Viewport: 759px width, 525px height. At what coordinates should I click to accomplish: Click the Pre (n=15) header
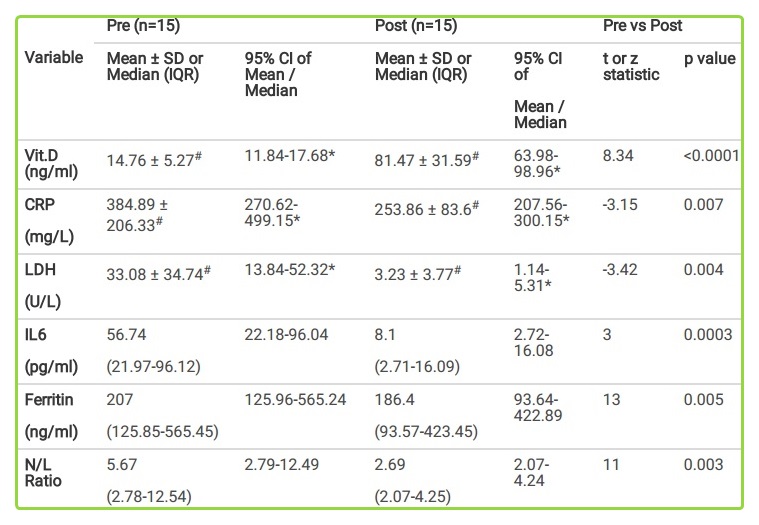(x=145, y=25)
